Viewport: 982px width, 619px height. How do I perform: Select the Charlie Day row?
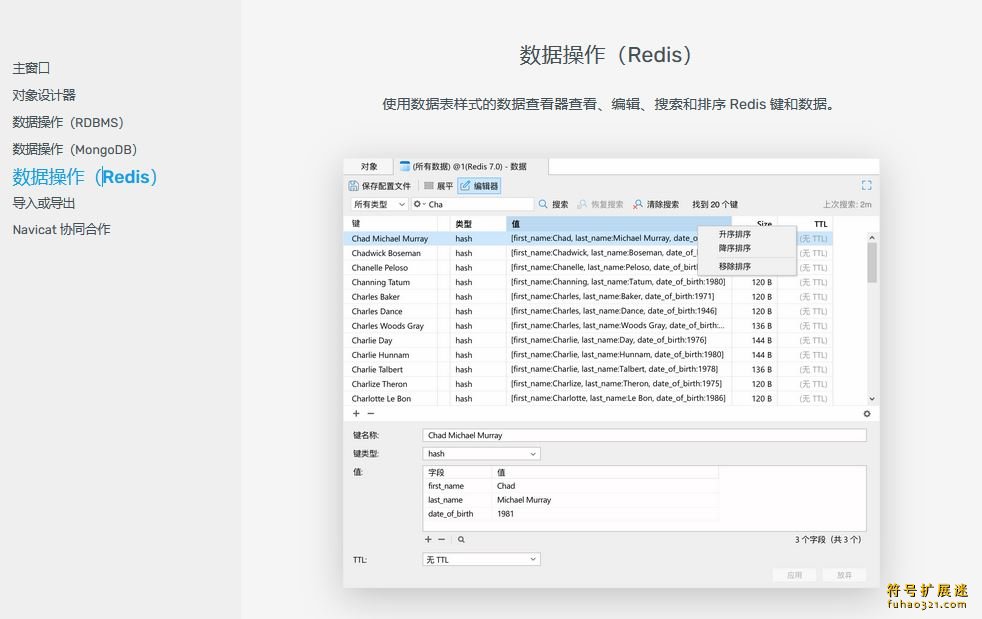pyautogui.click(x=588, y=340)
